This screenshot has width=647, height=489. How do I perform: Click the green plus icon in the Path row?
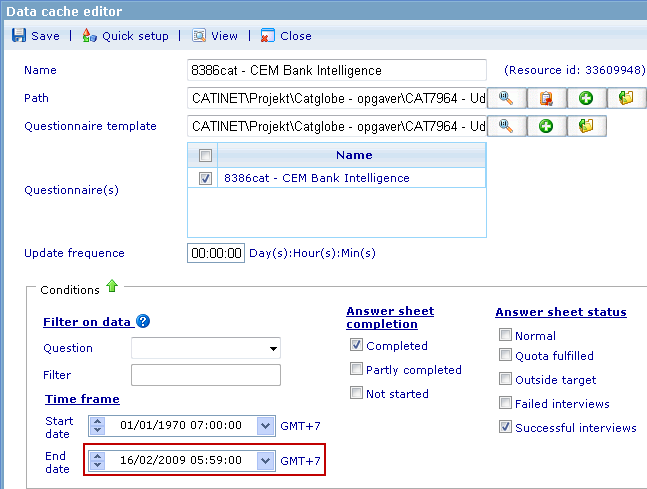[587, 98]
